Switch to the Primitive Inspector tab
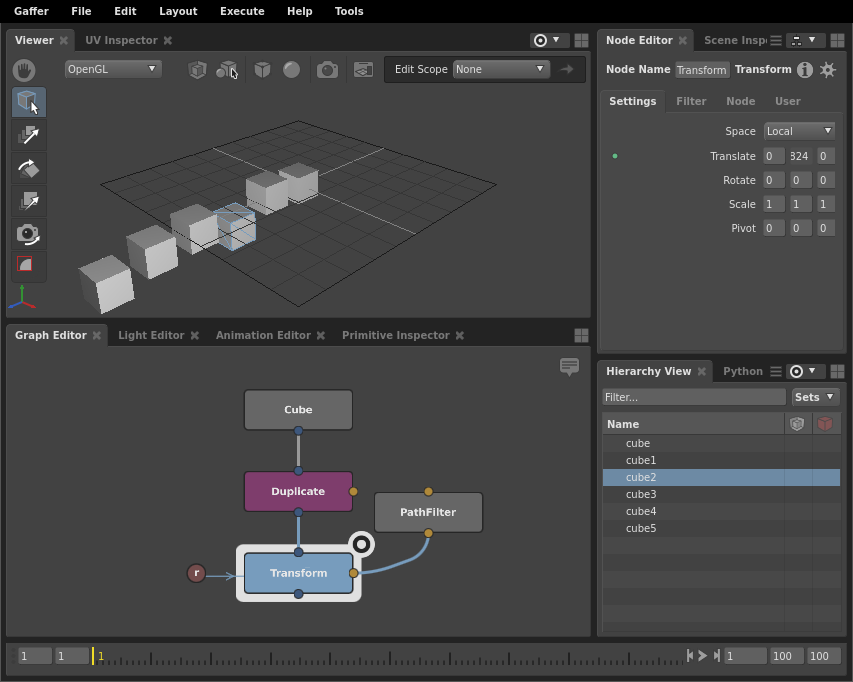Image resolution: width=853 pixels, height=682 pixels. pos(395,335)
